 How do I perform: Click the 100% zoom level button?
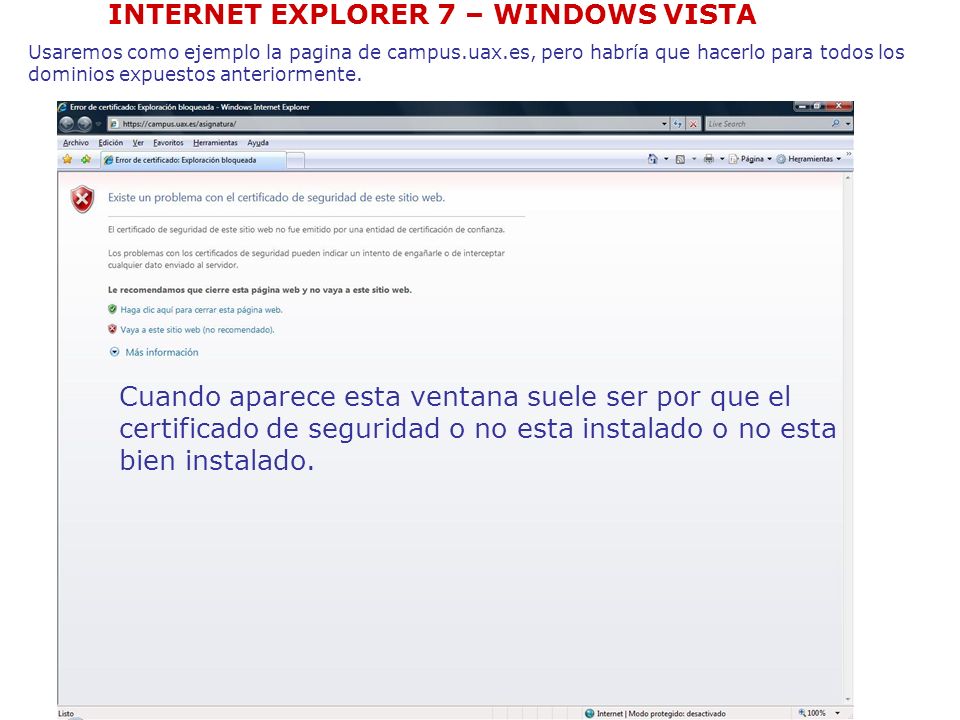coord(812,713)
